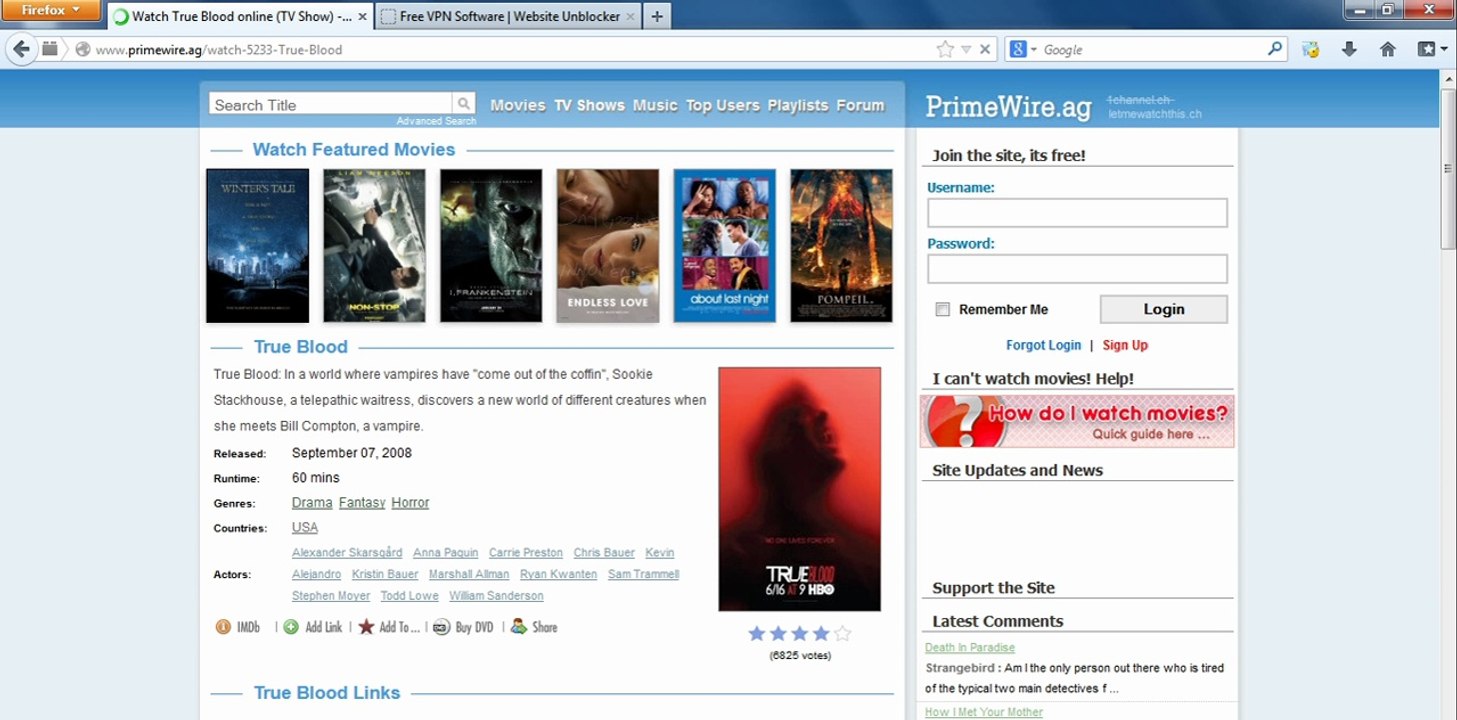Stop loading the page with the X
This screenshot has width=1457, height=720.
click(x=985, y=49)
